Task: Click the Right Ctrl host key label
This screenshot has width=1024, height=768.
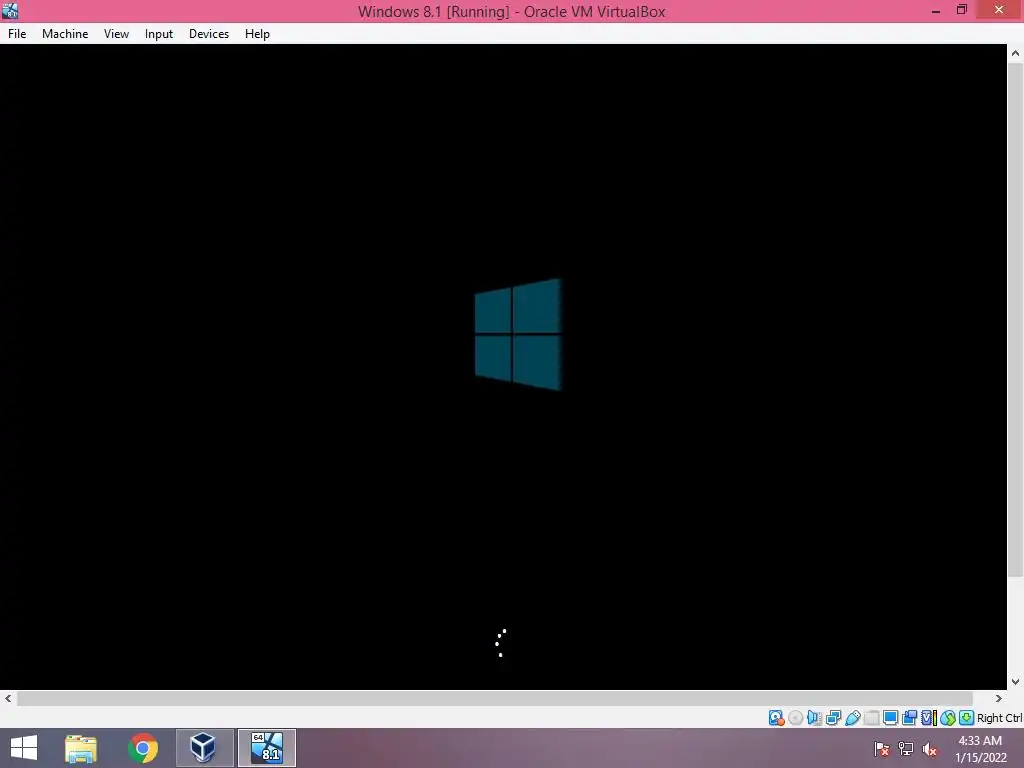Action: [1000, 718]
